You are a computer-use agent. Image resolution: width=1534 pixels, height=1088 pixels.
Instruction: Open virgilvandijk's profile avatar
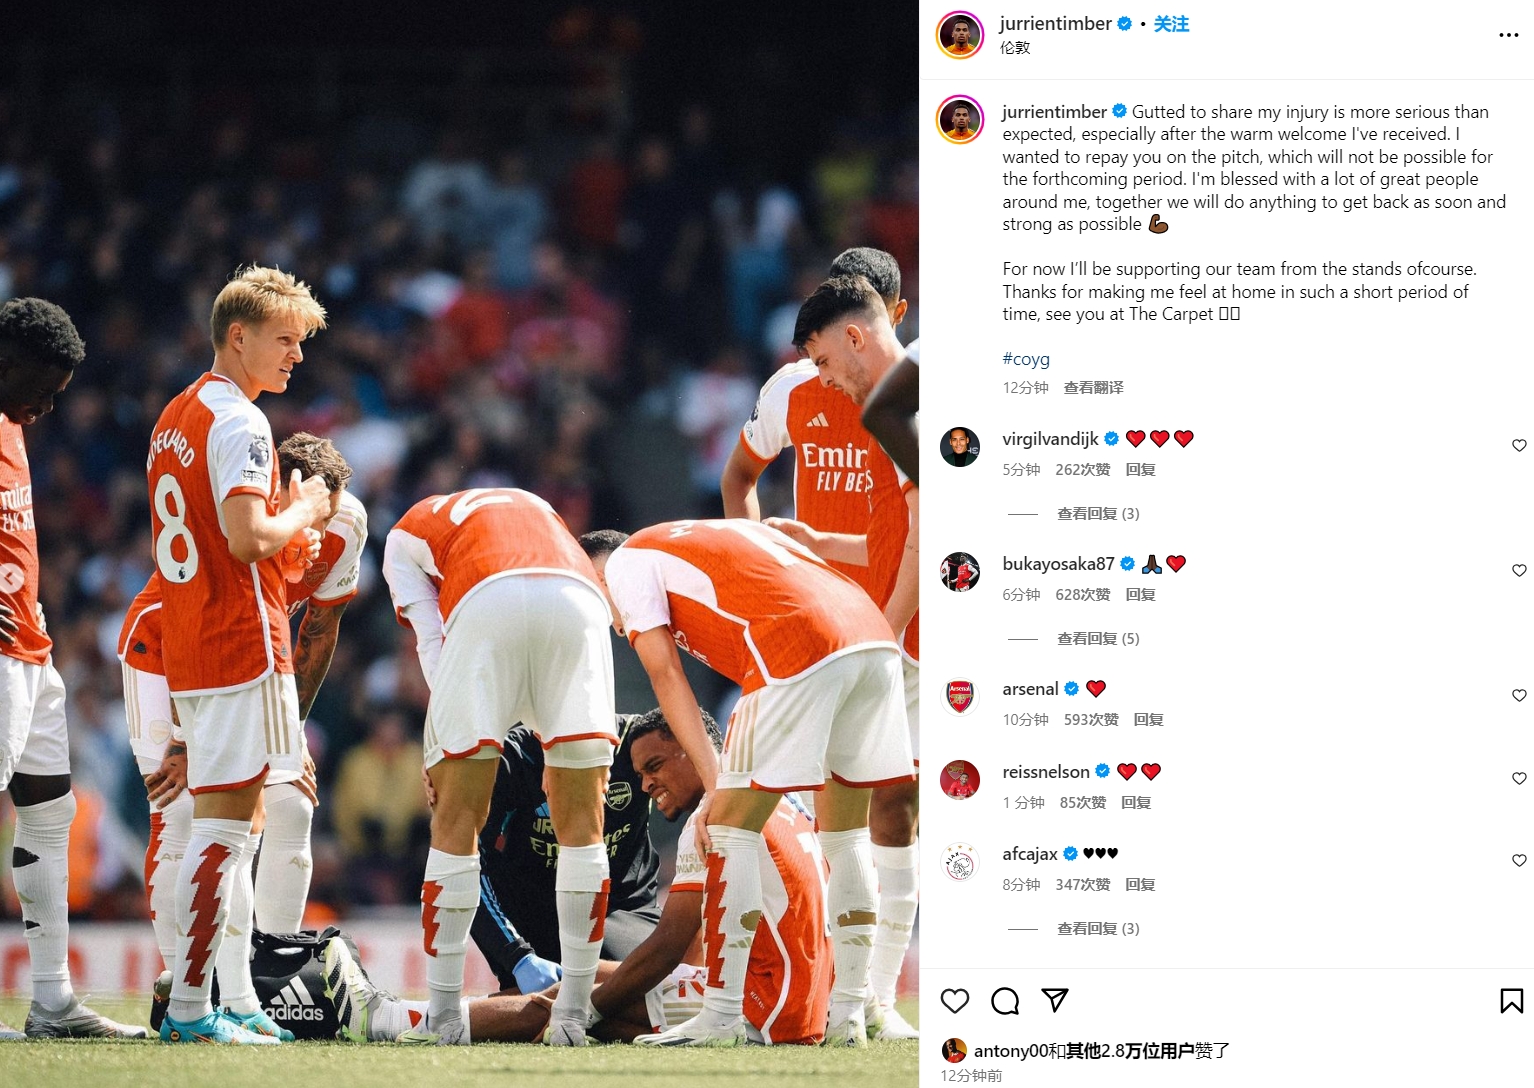click(x=960, y=447)
